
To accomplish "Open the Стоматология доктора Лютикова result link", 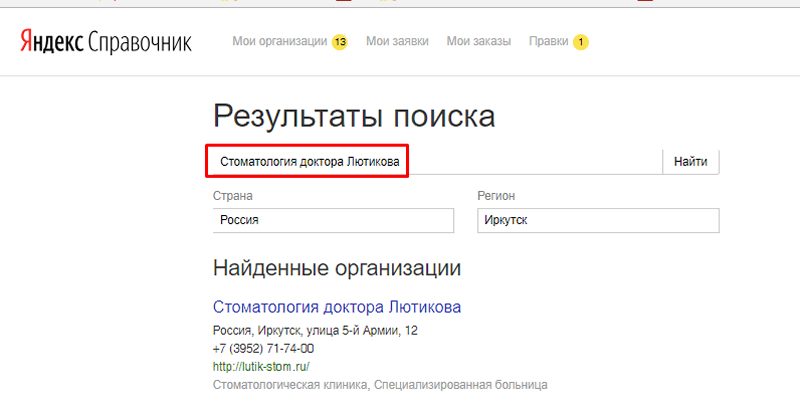I will coord(337,307).
